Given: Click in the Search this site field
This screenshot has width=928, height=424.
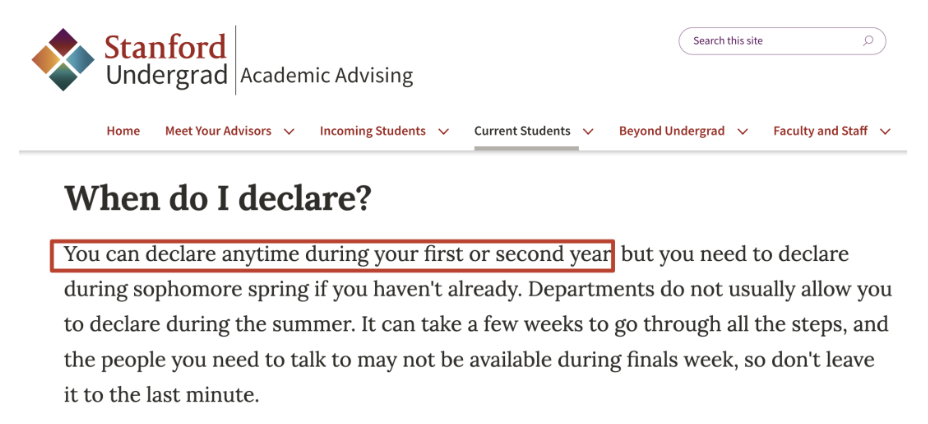Looking at the screenshot, I should point(782,41).
